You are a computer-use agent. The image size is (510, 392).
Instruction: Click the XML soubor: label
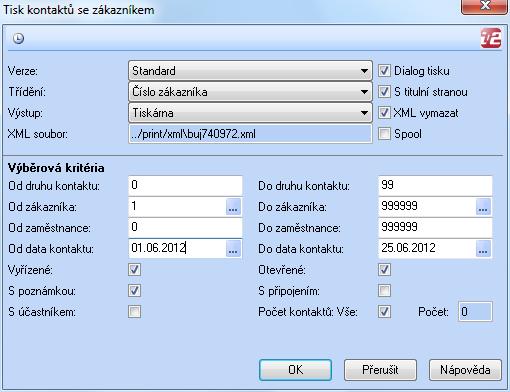tap(38, 134)
